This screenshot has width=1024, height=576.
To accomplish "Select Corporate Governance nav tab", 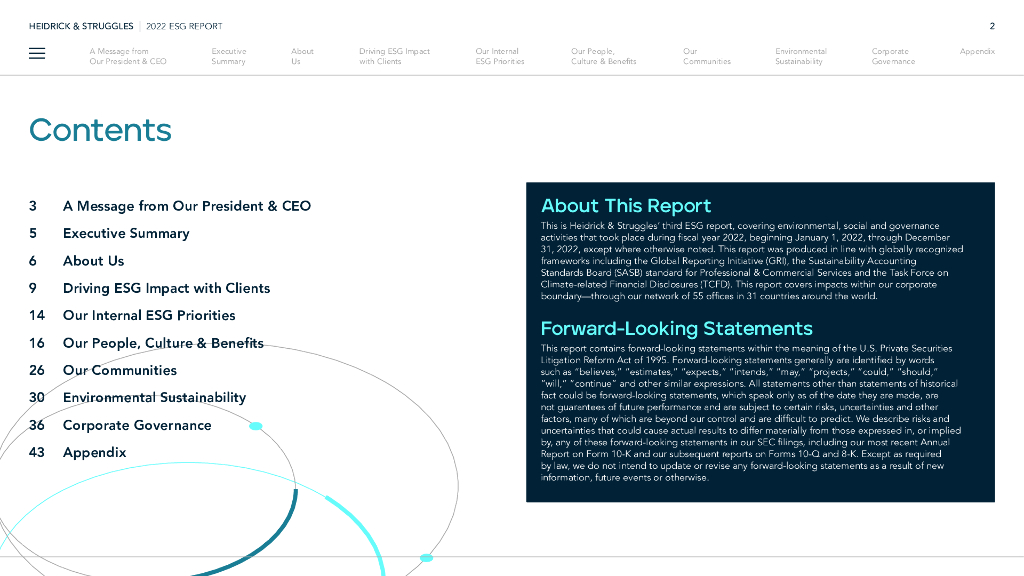I will pyautogui.click(x=893, y=56).
